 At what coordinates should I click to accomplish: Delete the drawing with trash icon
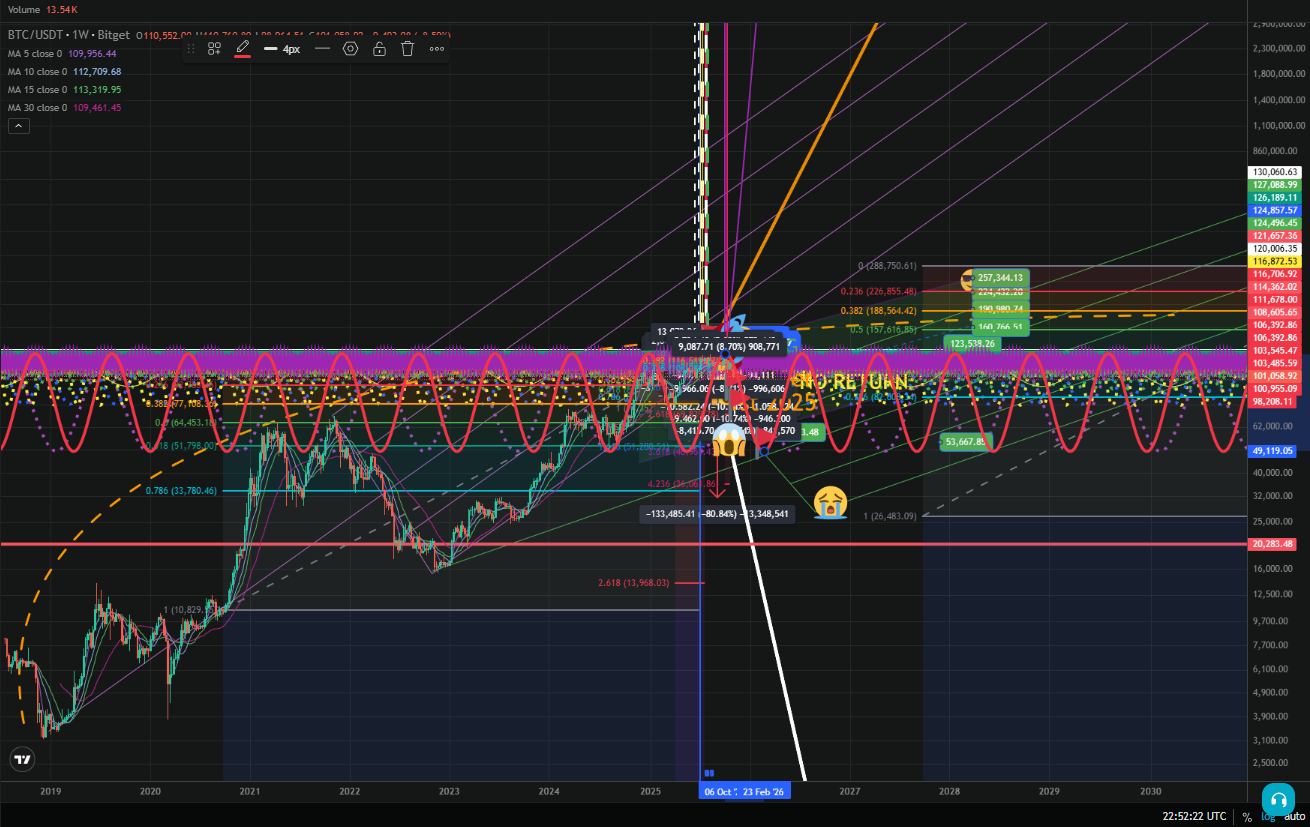pos(407,48)
